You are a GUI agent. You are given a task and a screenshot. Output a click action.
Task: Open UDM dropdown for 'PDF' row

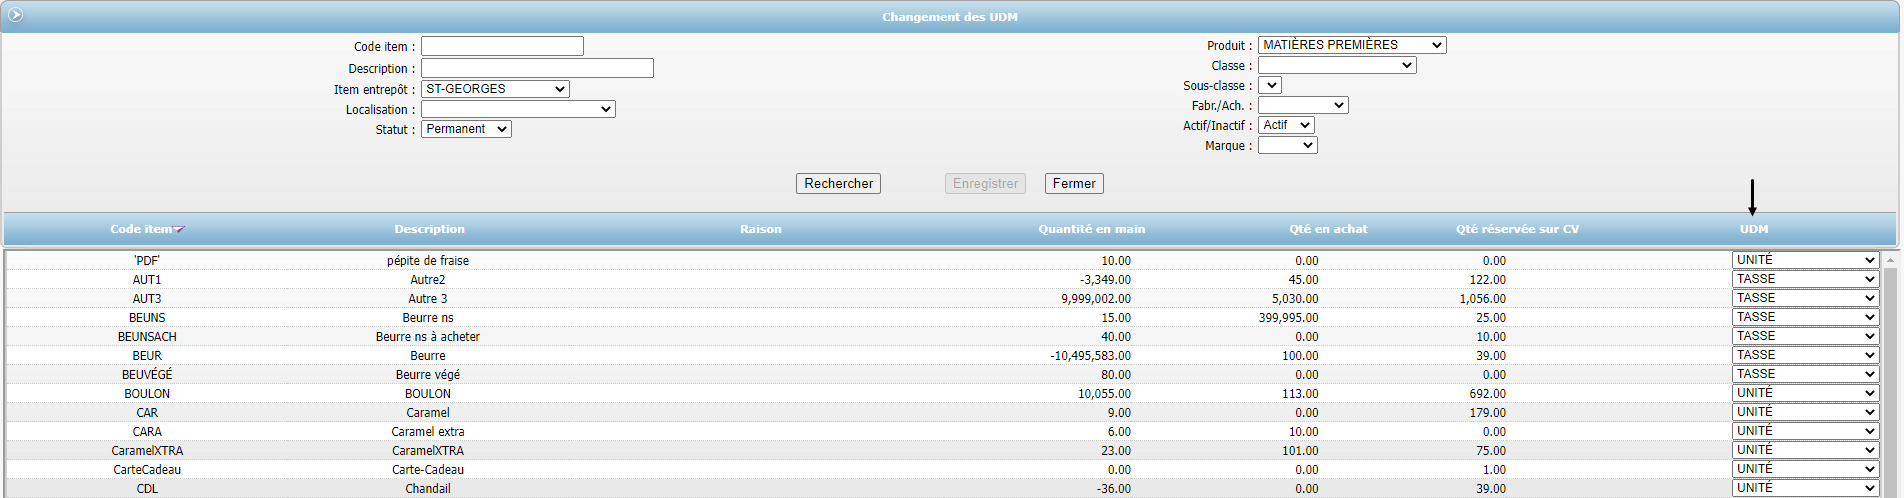tap(1805, 260)
